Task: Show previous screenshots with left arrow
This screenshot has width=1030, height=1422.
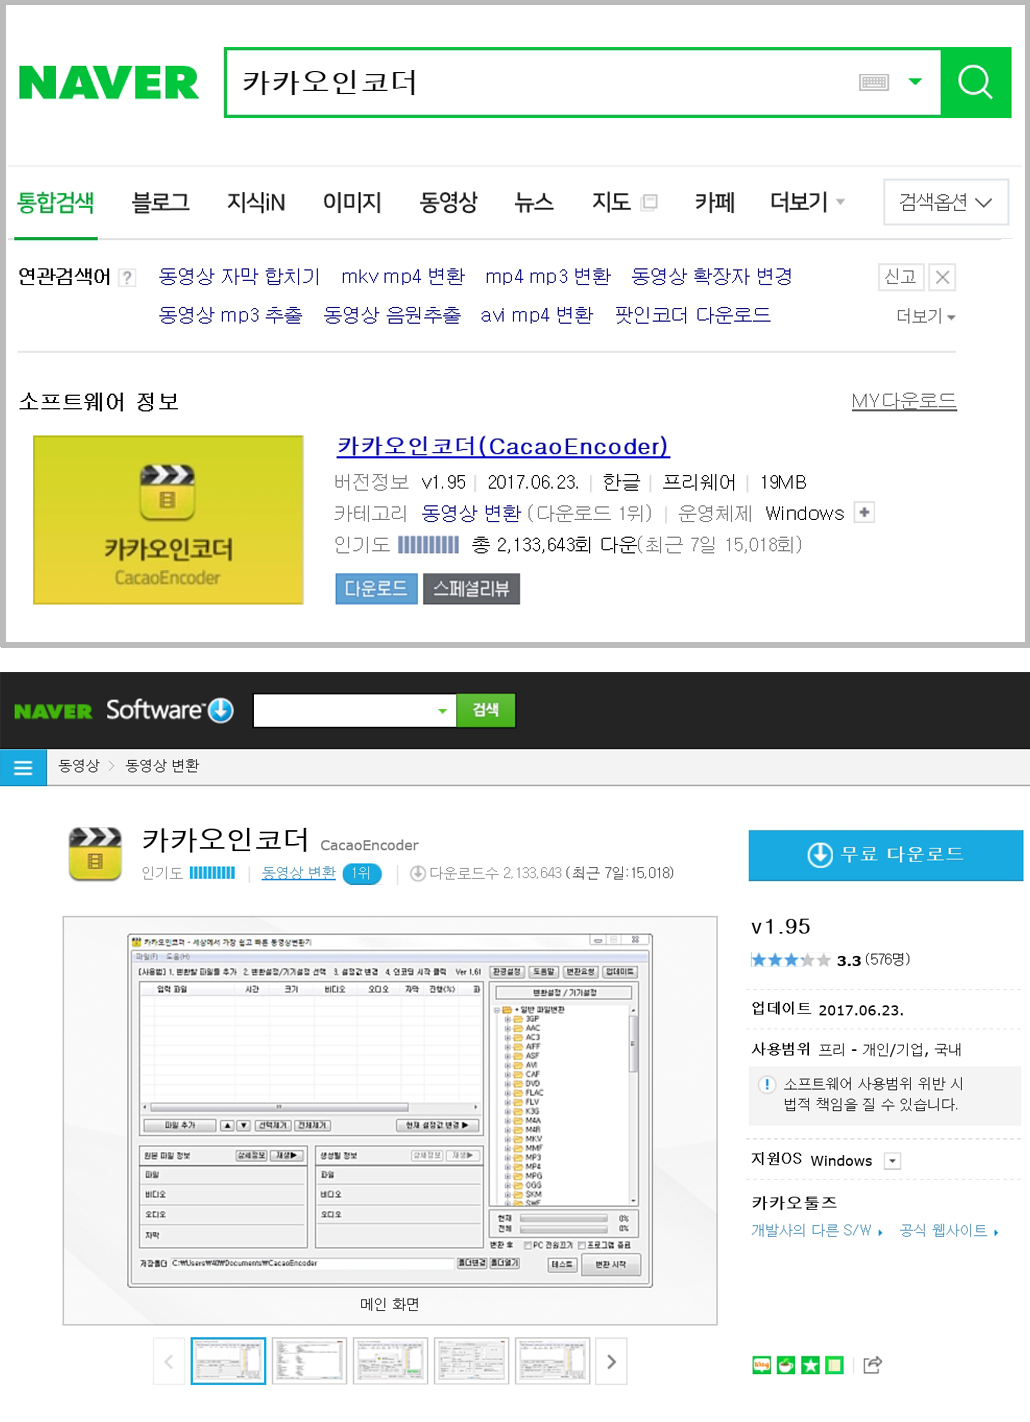Action: coord(168,1362)
